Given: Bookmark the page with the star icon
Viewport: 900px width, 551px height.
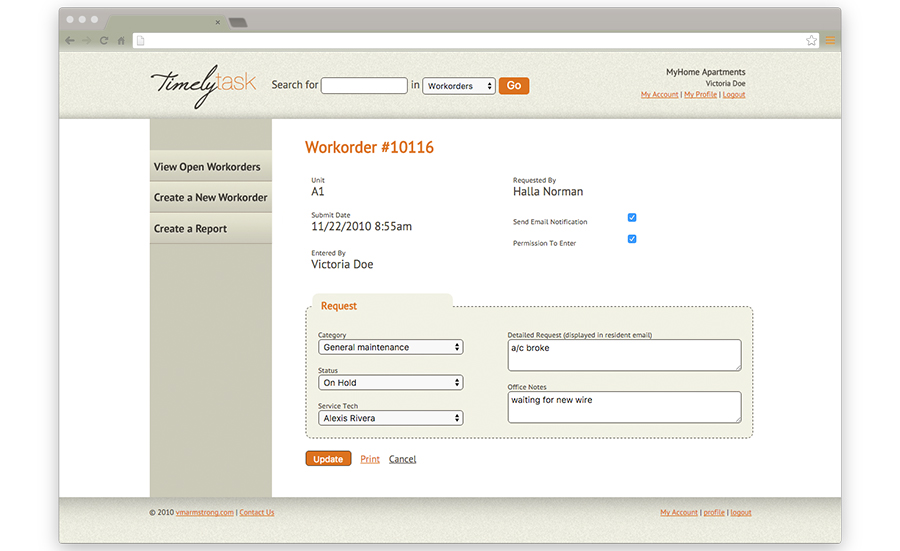Looking at the screenshot, I should 812,41.
